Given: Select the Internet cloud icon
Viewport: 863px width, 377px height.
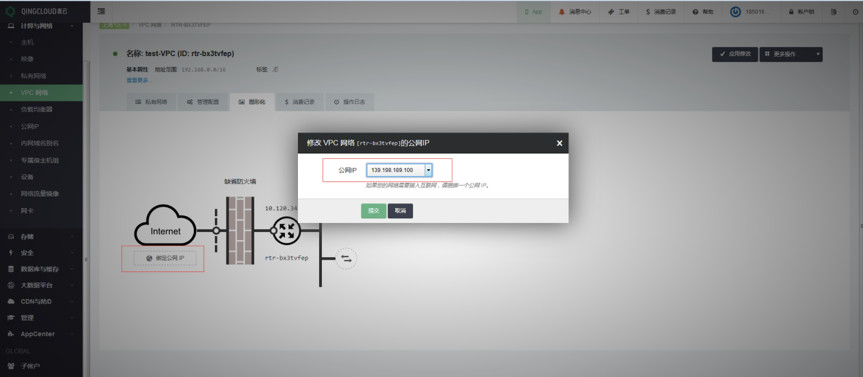Looking at the screenshot, I should [x=165, y=225].
